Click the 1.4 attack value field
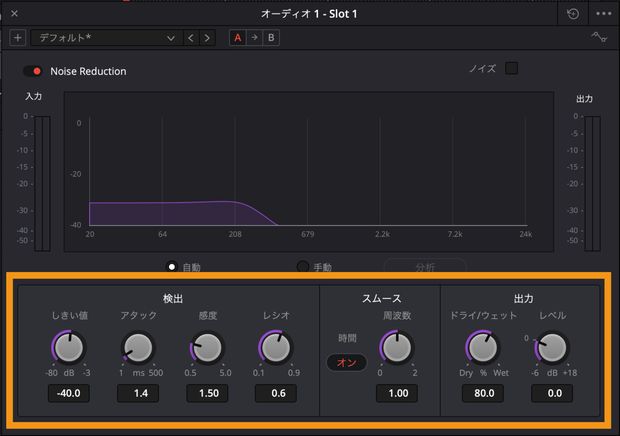This screenshot has width=620, height=436. tap(138, 393)
